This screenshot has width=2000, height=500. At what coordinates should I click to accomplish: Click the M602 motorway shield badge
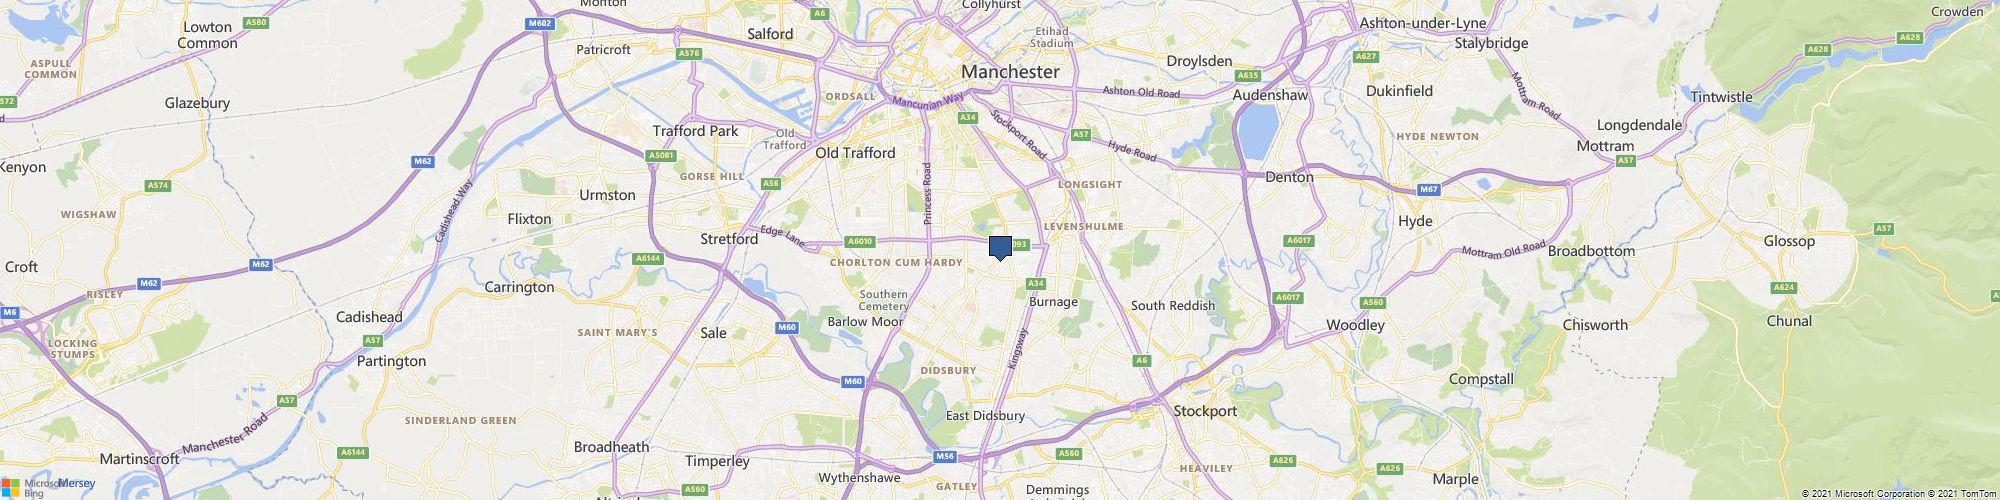[x=539, y=23]
